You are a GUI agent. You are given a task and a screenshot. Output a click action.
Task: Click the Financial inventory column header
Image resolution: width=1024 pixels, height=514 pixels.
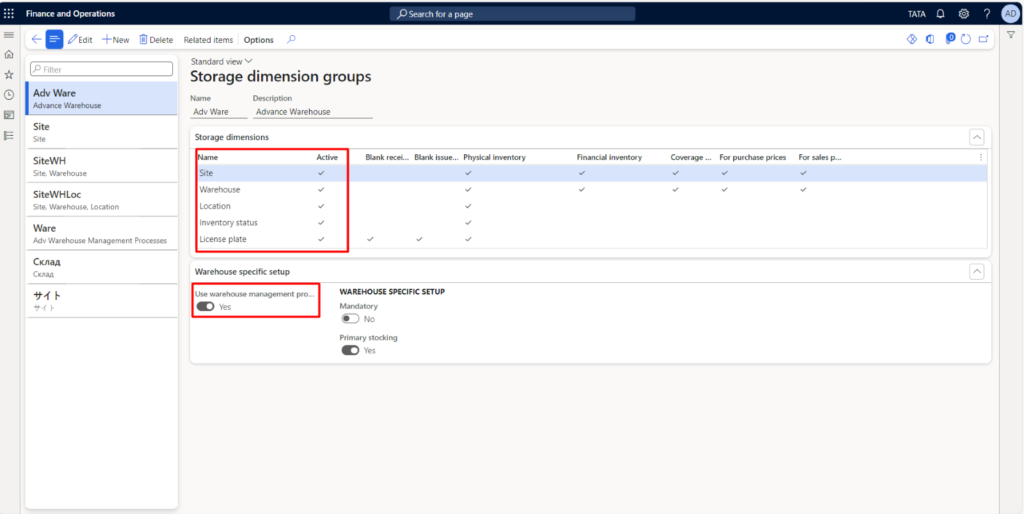tap(609, 157)
